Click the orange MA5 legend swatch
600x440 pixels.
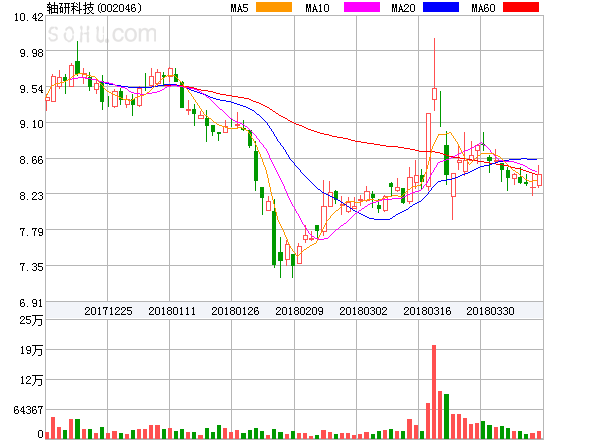click(274, 7)
